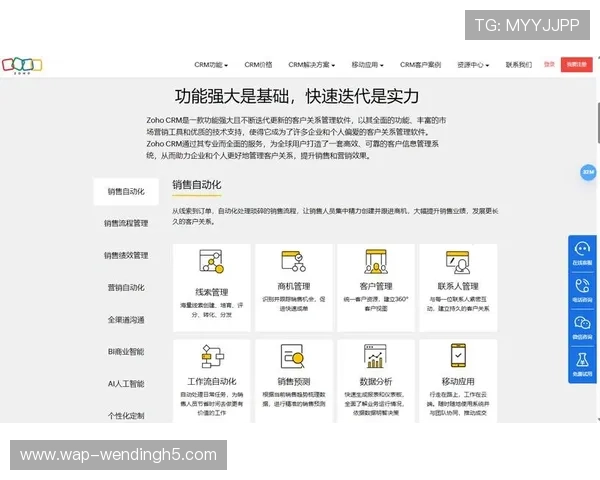
Task: Click the red 免费注册 register button
Action: coord(577,64)
